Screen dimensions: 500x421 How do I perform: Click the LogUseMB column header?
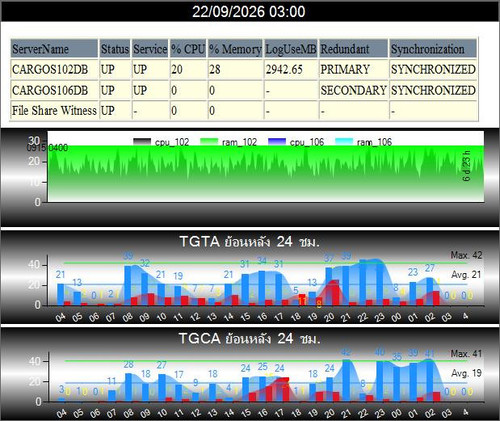point(291,49)
